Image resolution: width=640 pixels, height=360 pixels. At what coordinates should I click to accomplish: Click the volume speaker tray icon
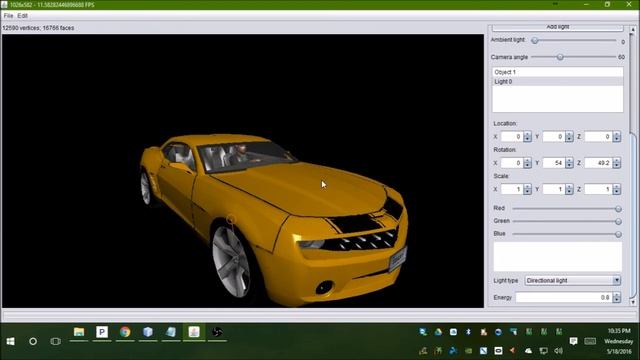558,351
